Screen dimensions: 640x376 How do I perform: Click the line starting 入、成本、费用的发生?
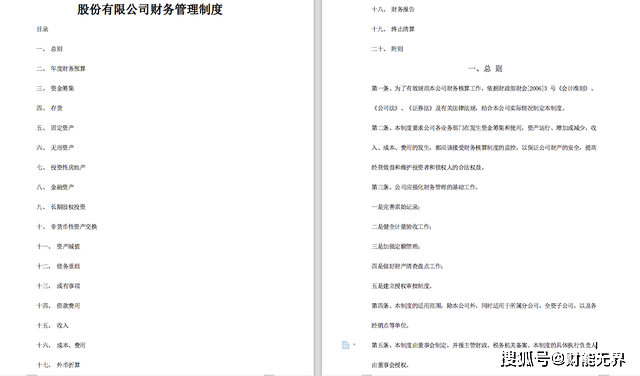click(x=484, y=147)
